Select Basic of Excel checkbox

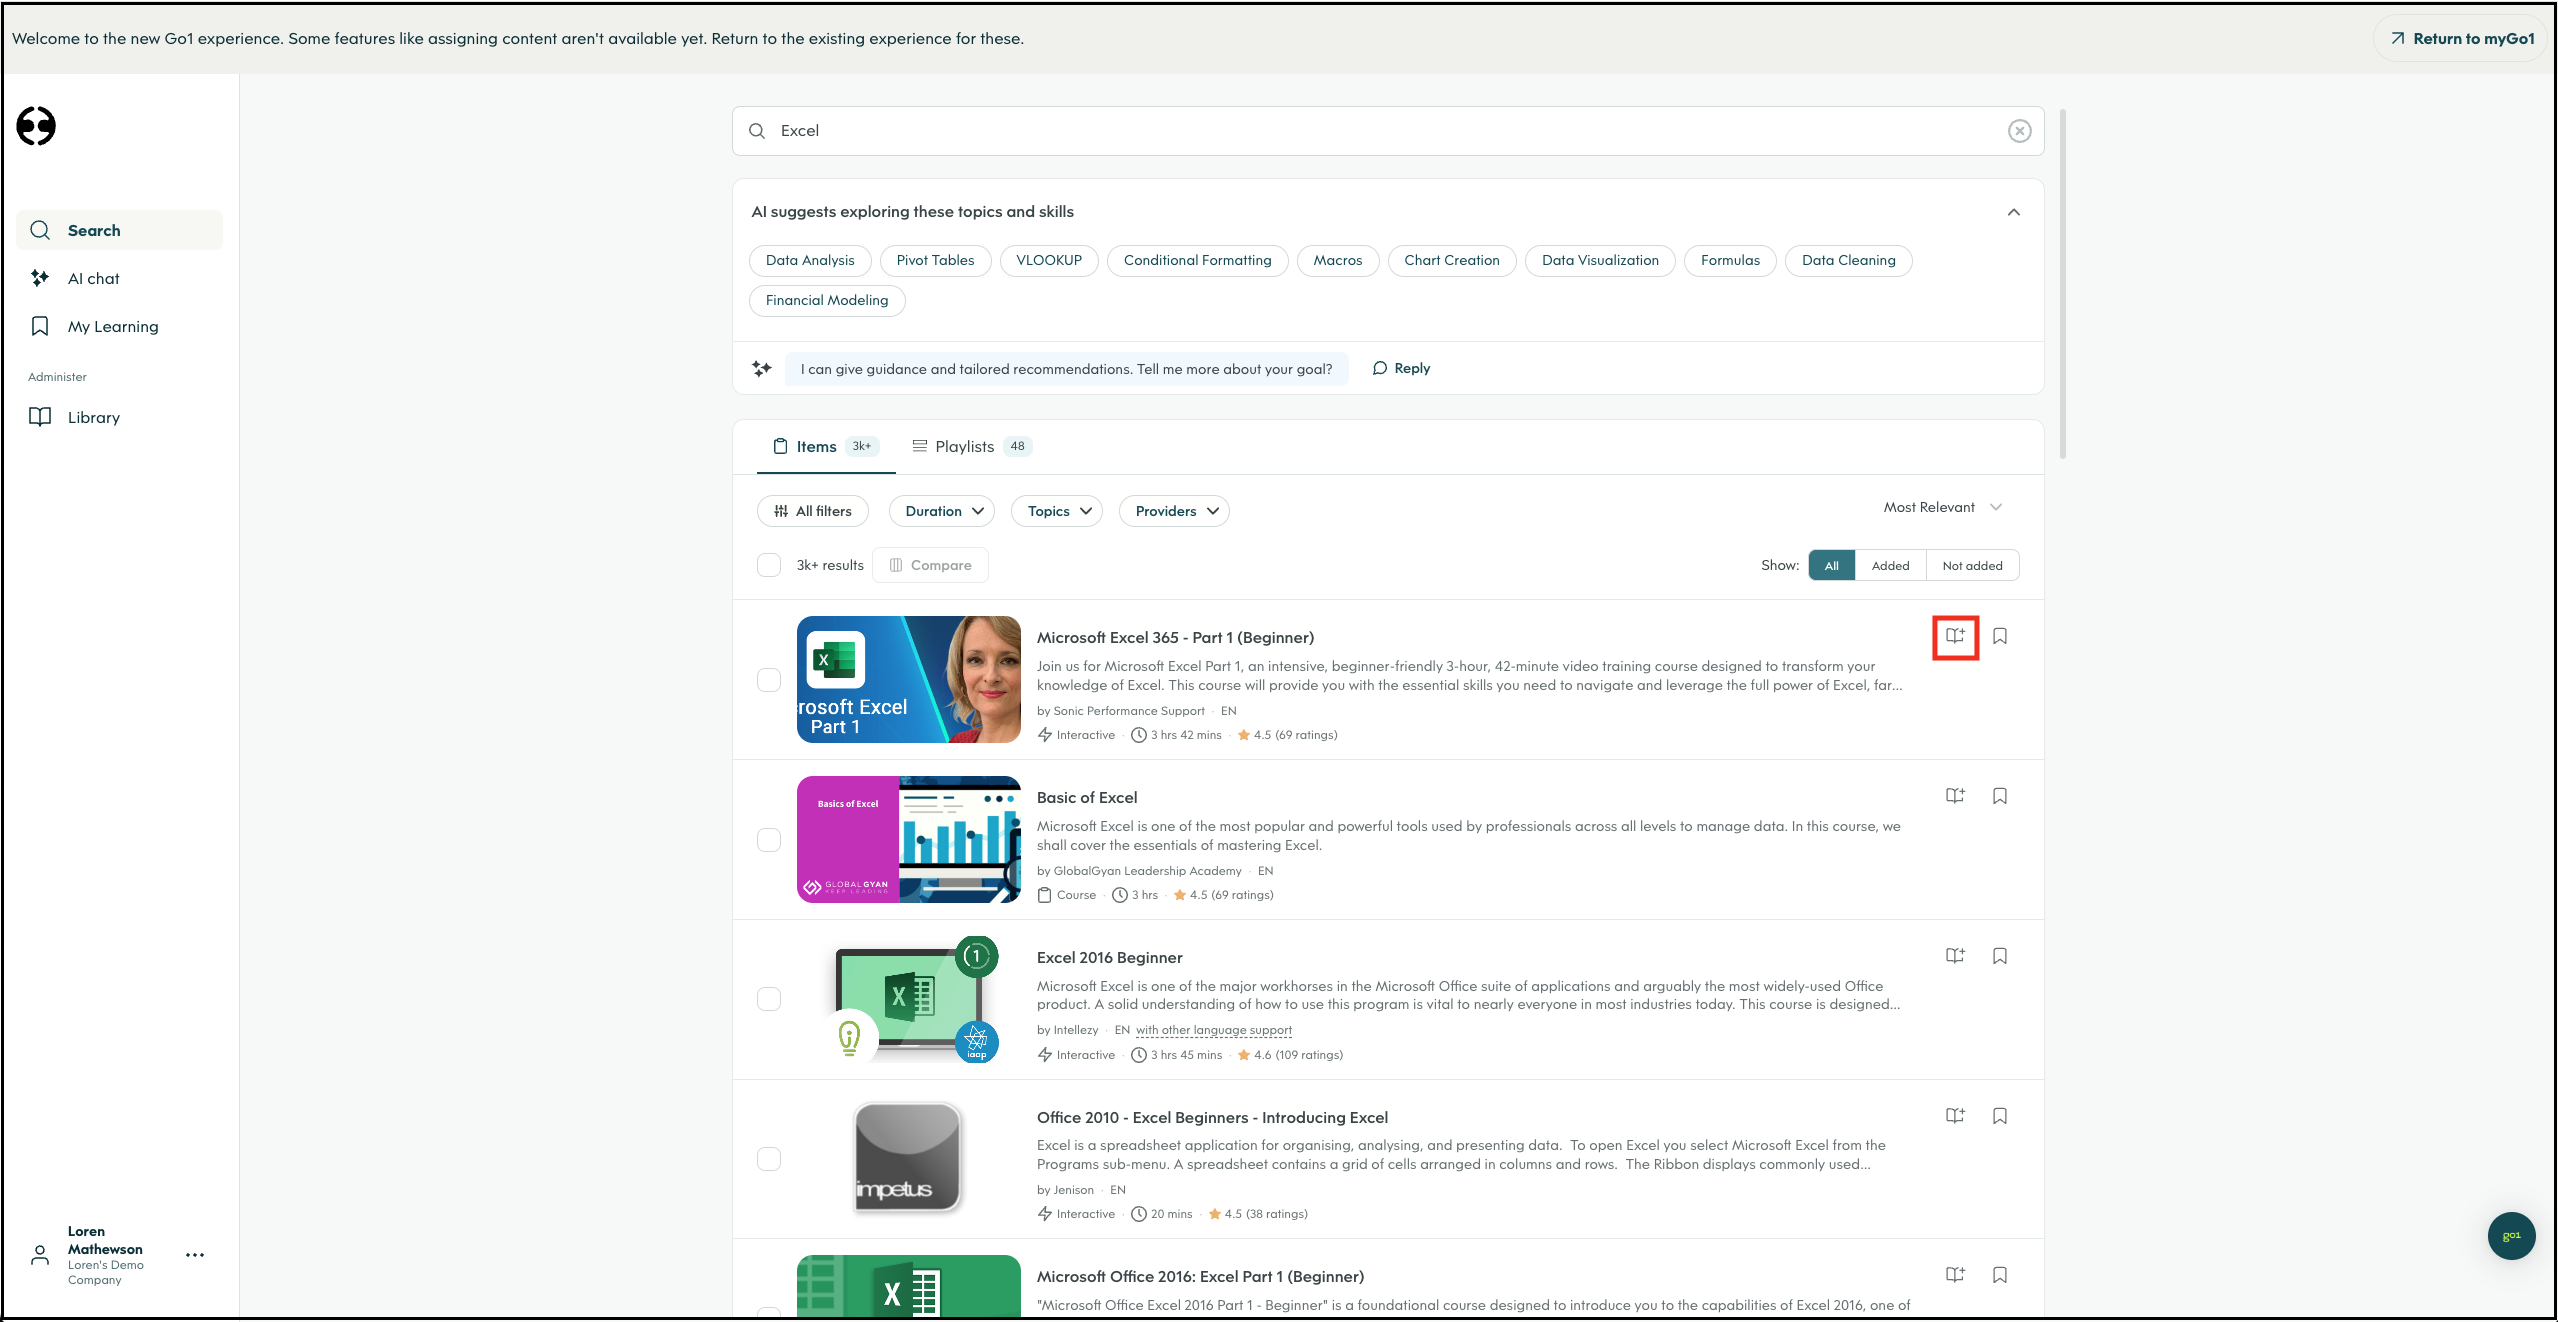(x=769, y=840)
